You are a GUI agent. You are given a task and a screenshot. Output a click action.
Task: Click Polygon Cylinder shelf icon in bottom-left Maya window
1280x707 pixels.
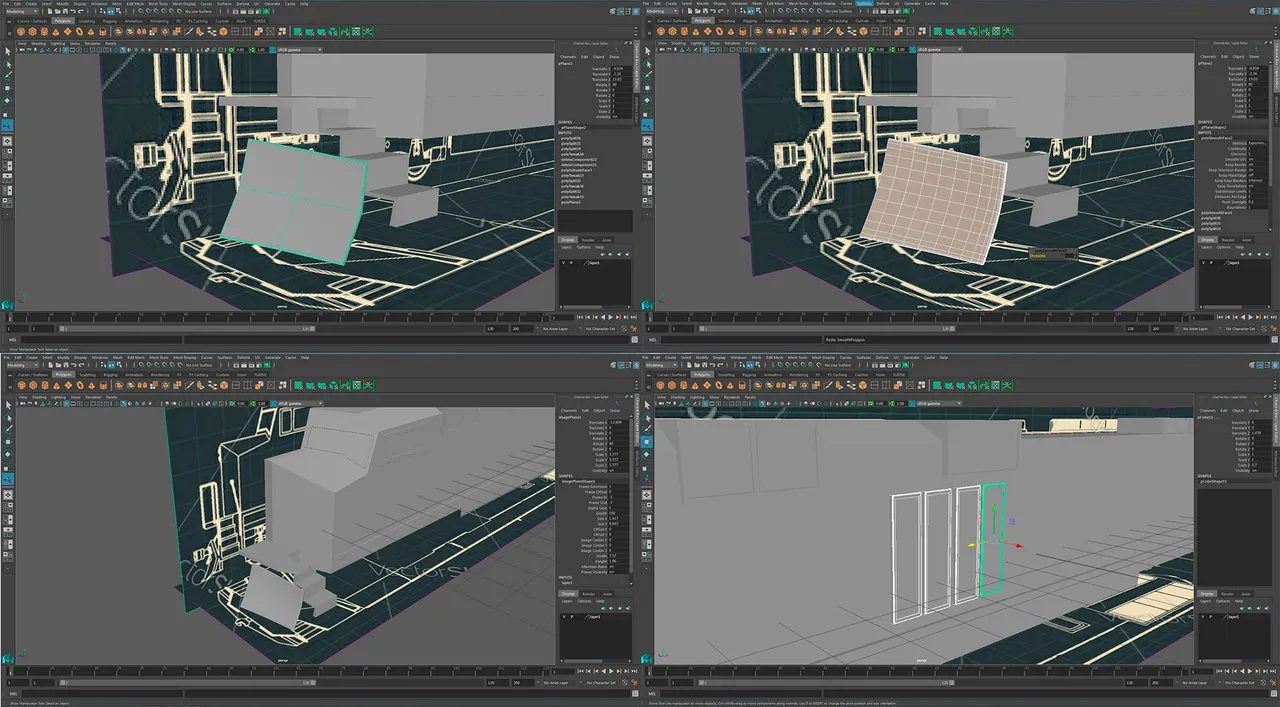[46, 384]
